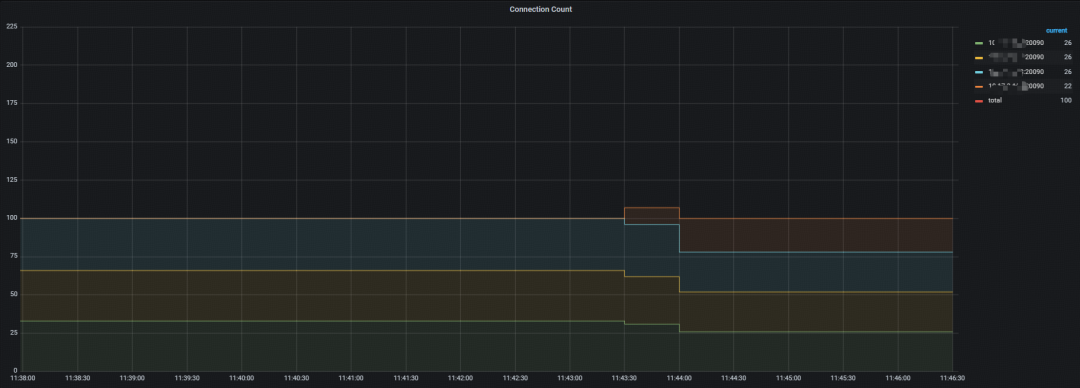
Task: Open color picker for red total swatch
Action: click(x=979, y=101)
